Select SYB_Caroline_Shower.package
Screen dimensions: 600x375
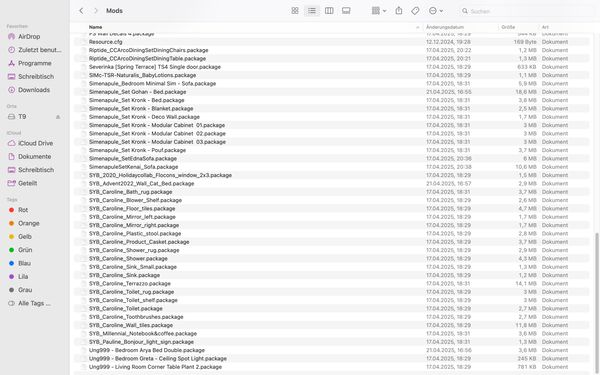(x=332, y=259)
